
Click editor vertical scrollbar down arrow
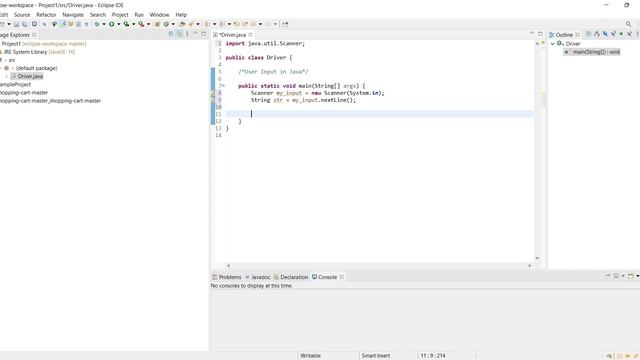pos(537,258)
